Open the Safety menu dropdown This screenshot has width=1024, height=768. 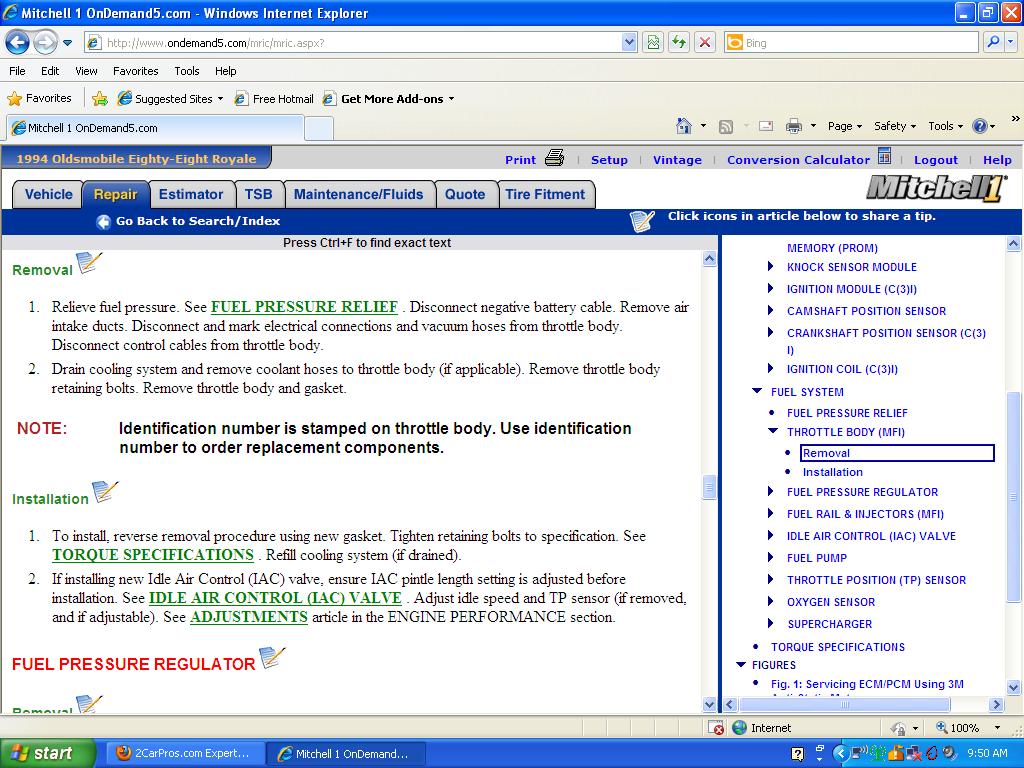tap(894, 126)
